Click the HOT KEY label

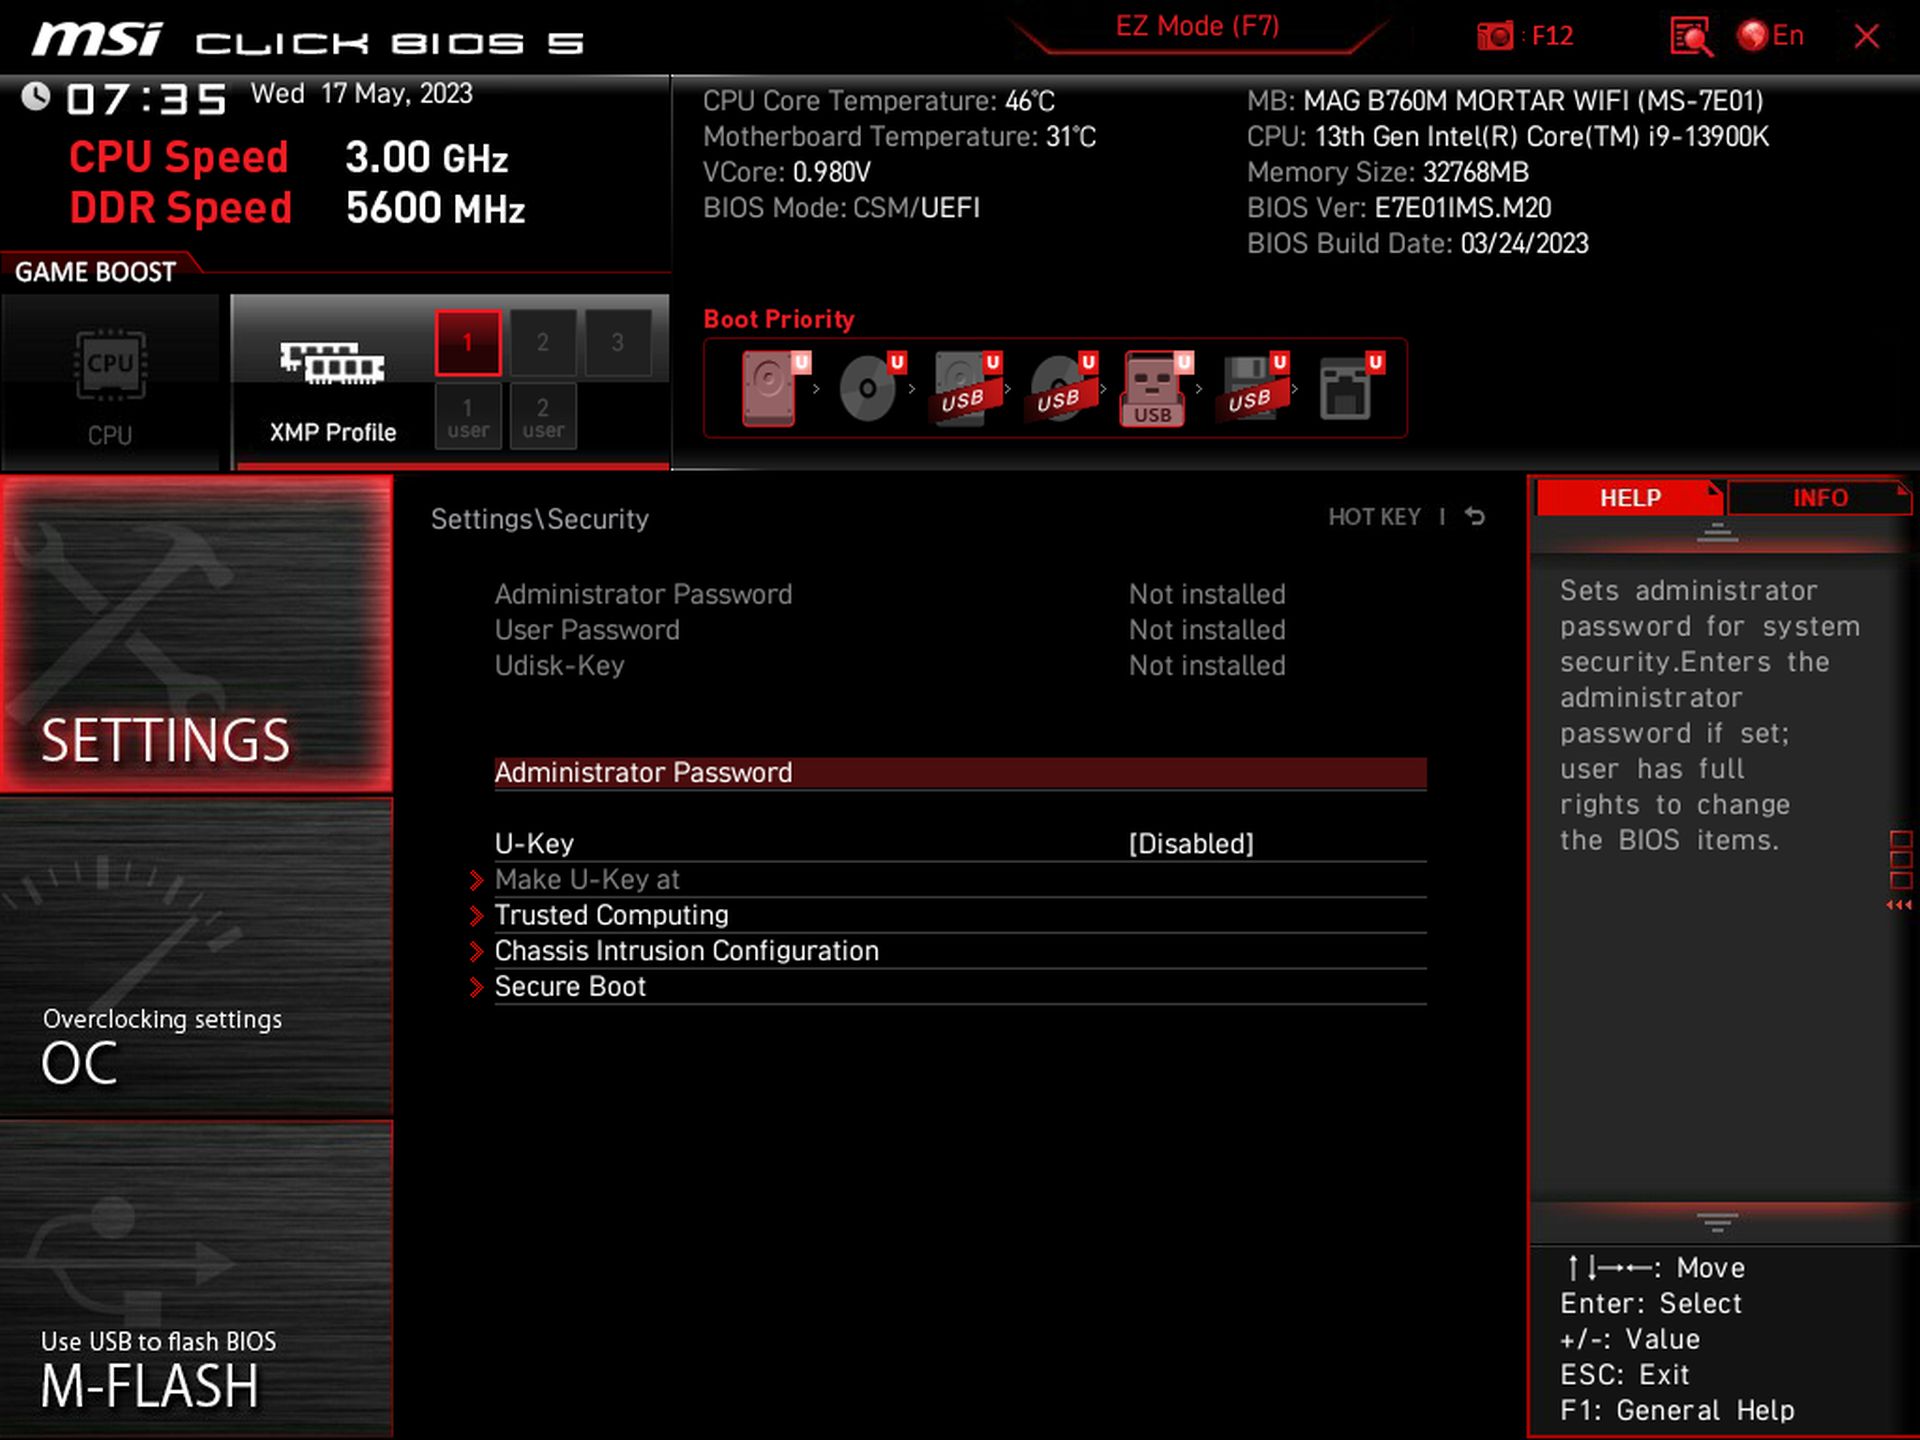[x=1374, y=517]
